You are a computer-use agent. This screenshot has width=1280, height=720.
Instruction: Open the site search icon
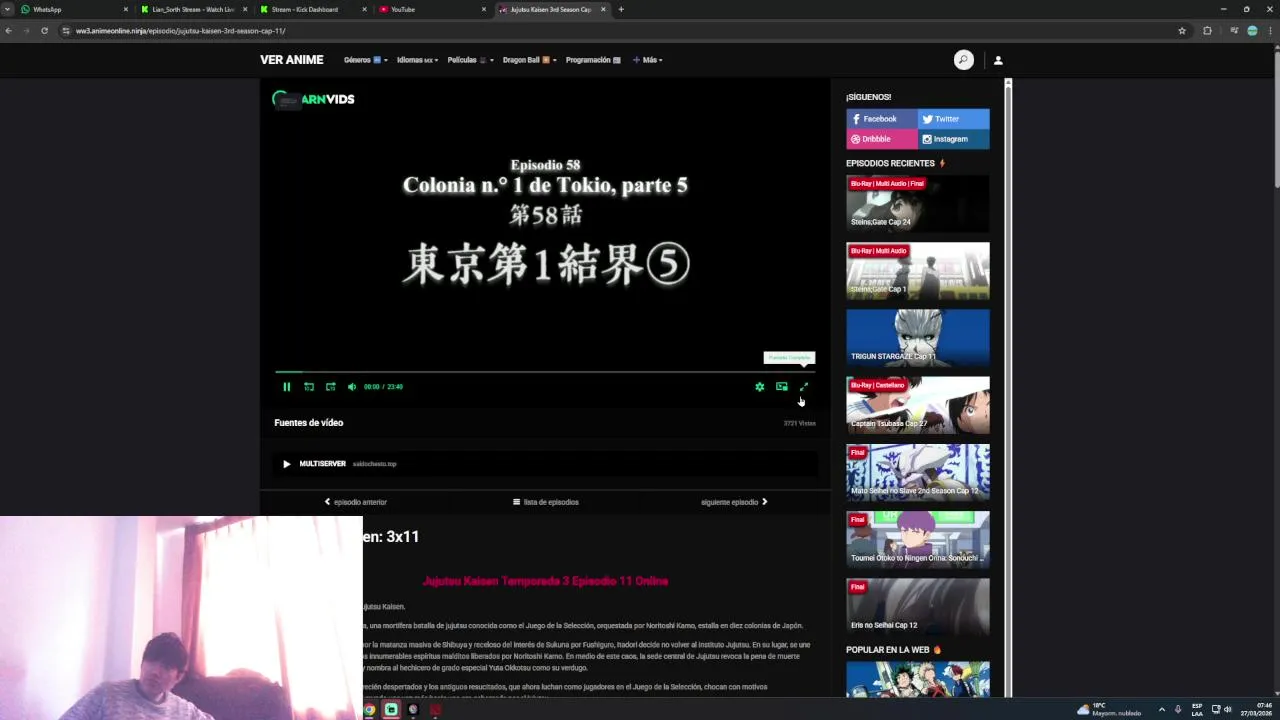963,60
